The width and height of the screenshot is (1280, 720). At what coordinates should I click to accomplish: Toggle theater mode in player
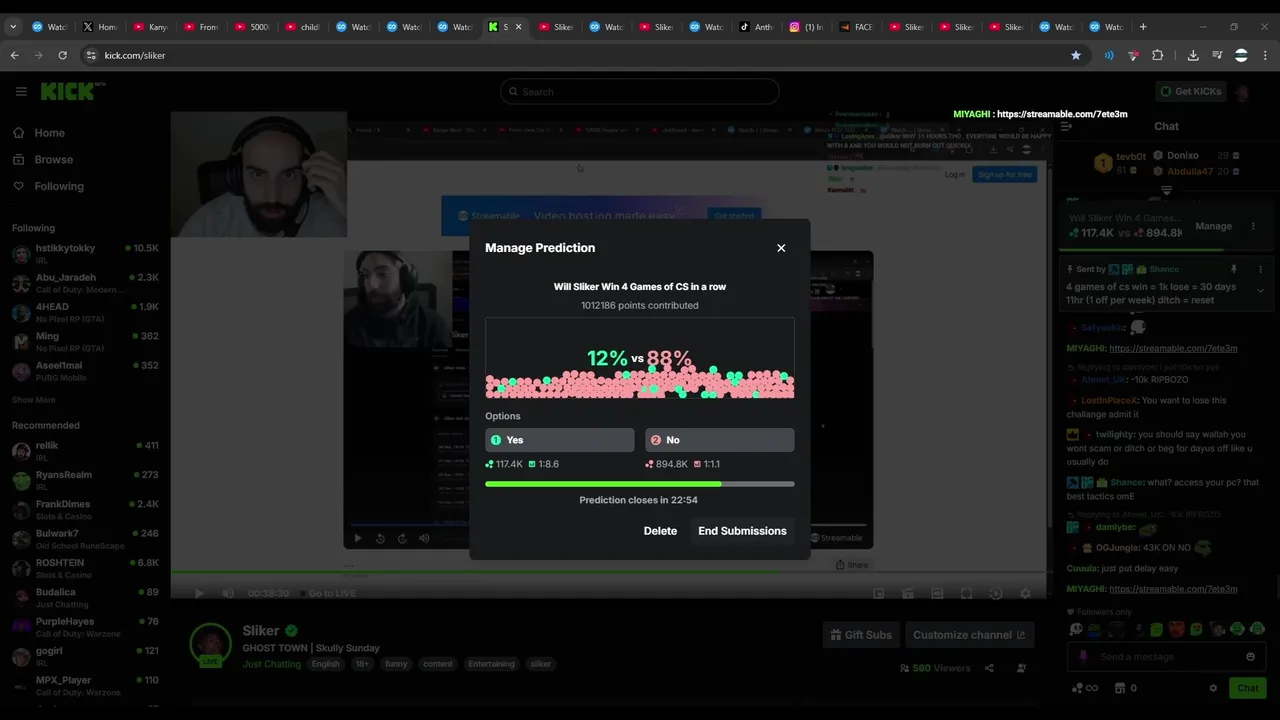pyautogui.click(x=937, y=593)
